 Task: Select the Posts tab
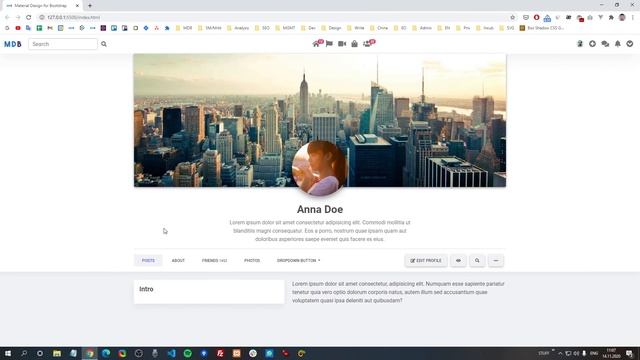[148, 260]
